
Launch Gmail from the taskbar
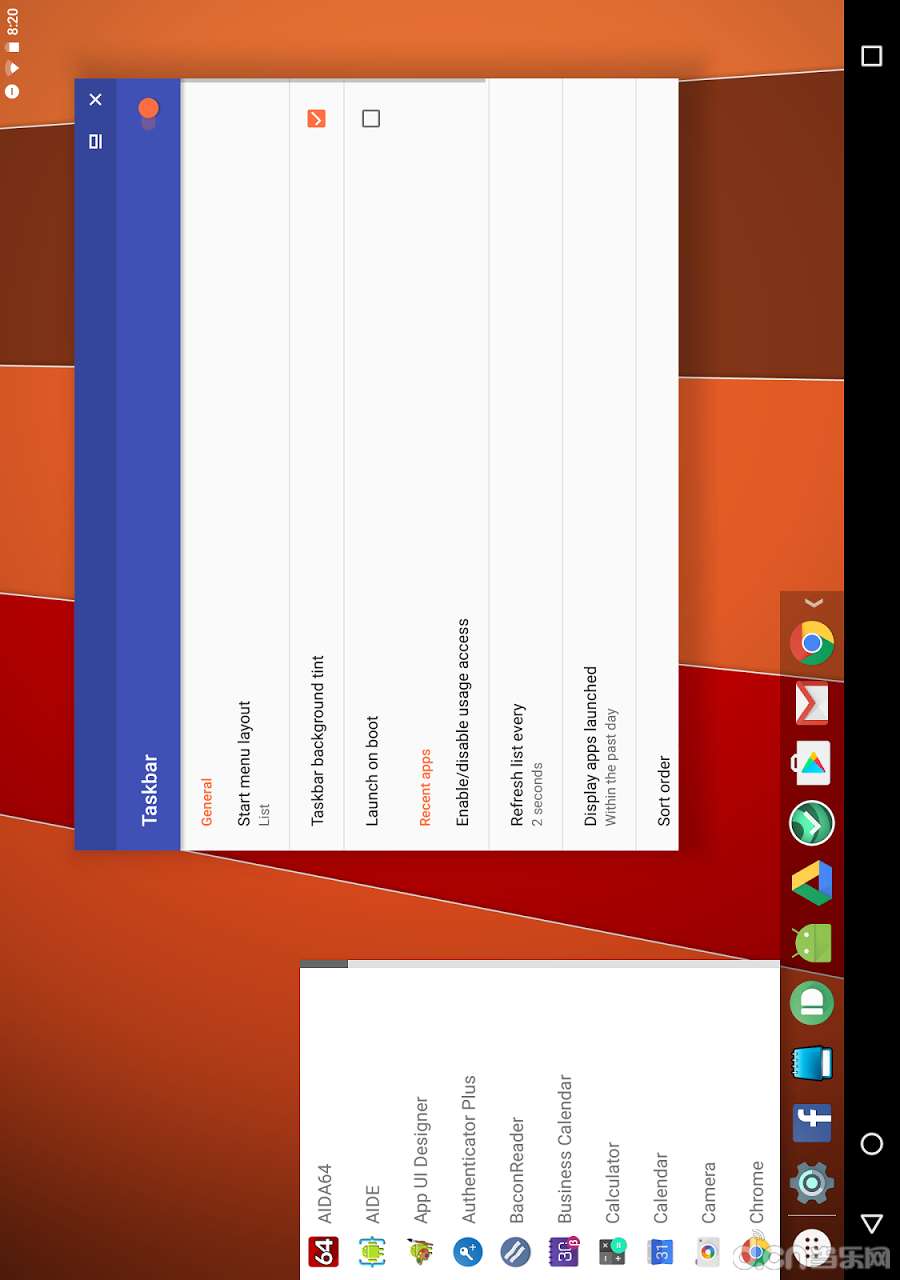pyautogui.click(x=812, y=703)
